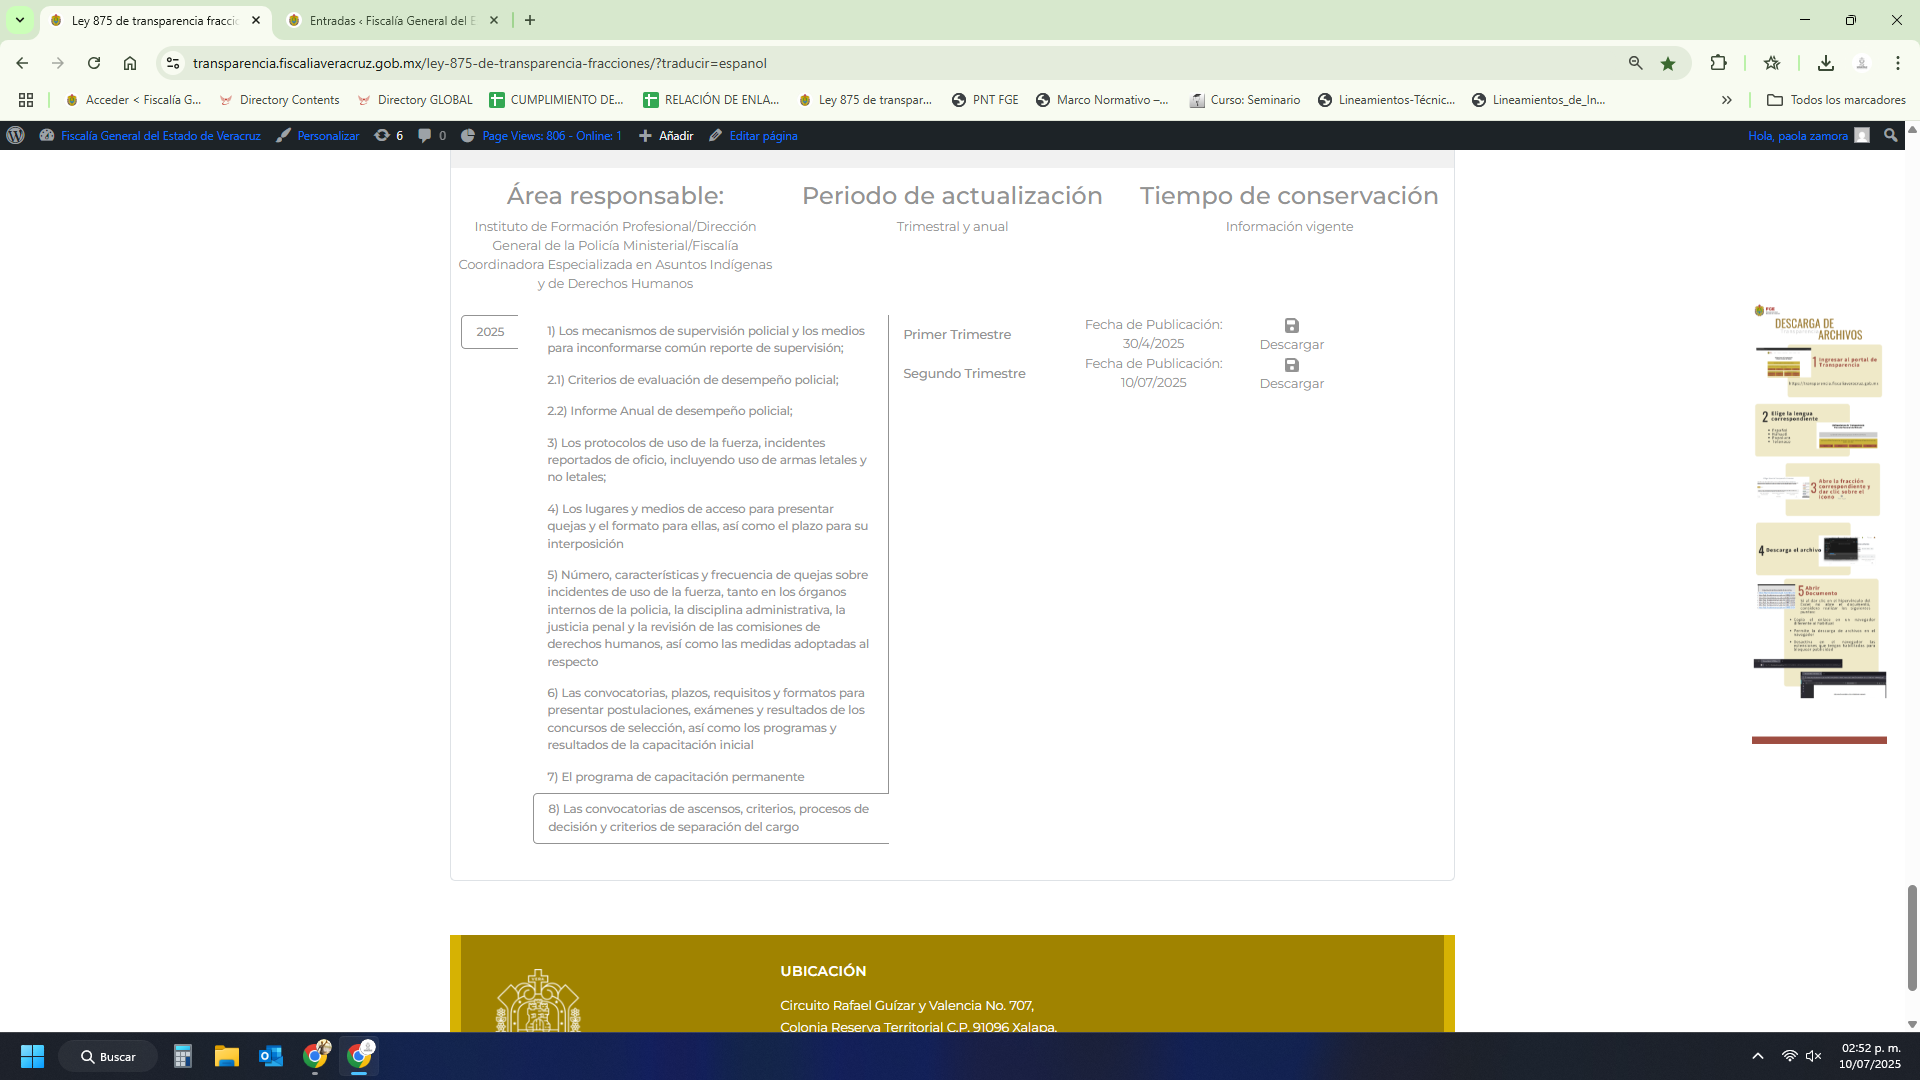Open File Explorer from the taskbar
Viewport: 1920px width, 1080px height.
click(227, 1056)
